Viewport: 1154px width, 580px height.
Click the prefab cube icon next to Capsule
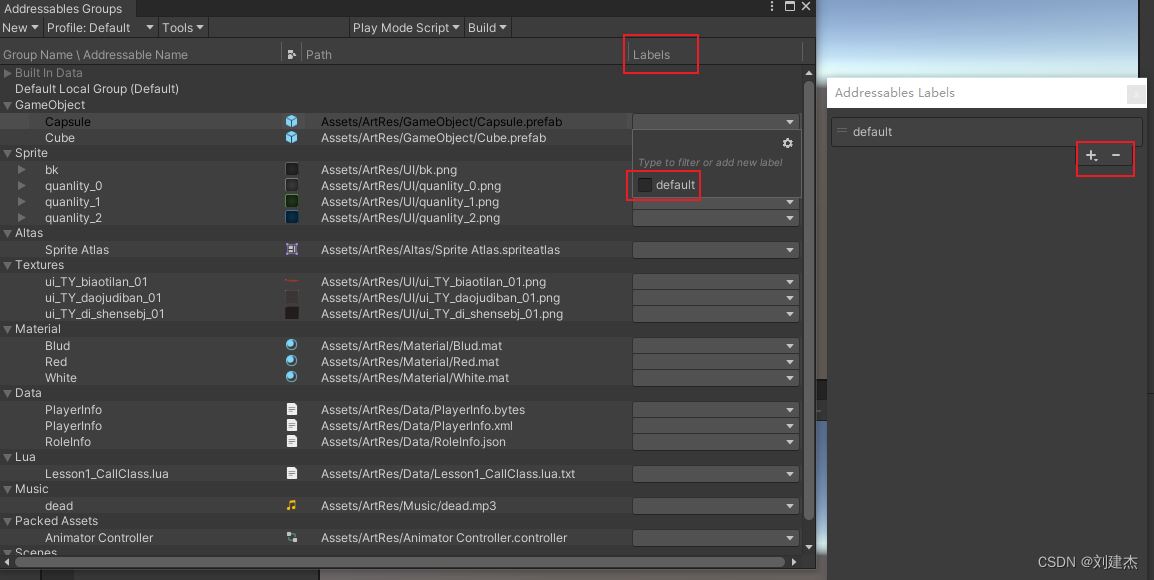pos(292,121)
